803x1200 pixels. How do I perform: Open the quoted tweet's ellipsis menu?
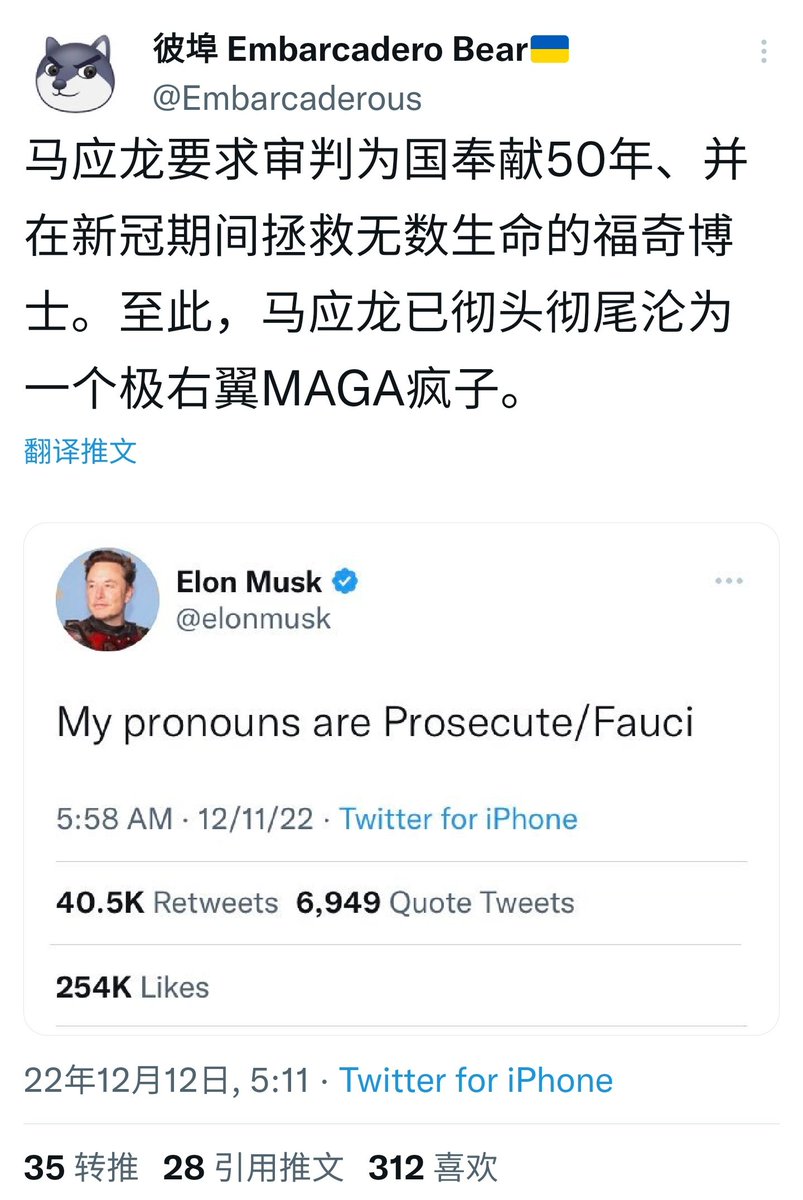point(729,581)
